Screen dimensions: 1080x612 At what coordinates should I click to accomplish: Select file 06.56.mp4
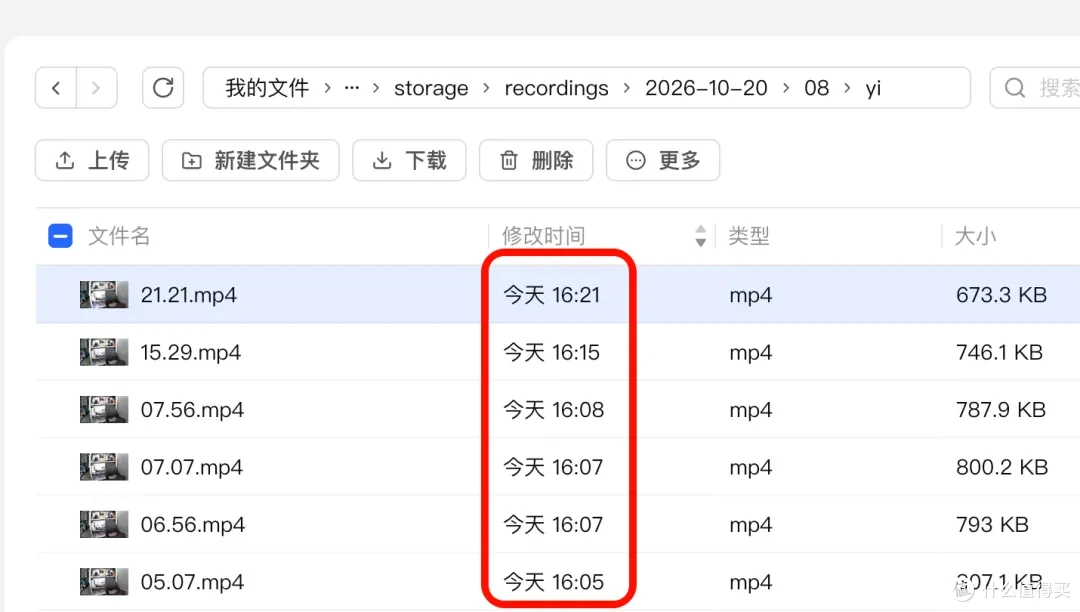coord(193,525)
